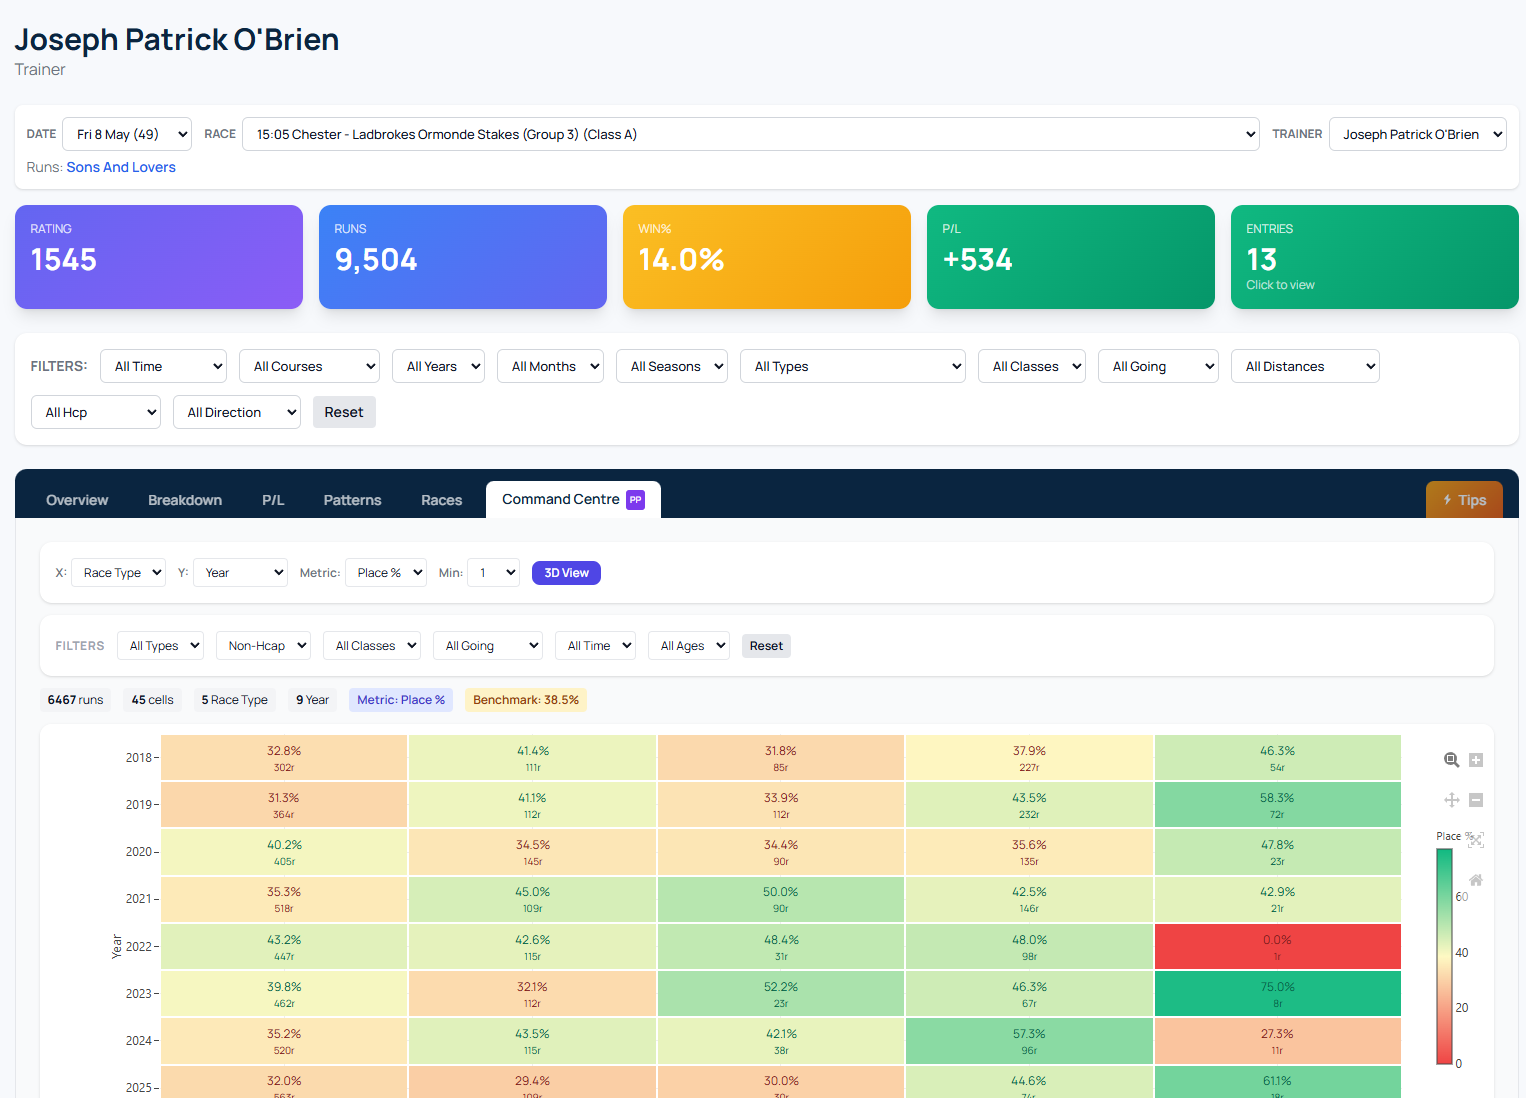Click the PP badge on Command Centre
The width and height of the screenshot is (1526, 1098).
(x=635, y=500)
